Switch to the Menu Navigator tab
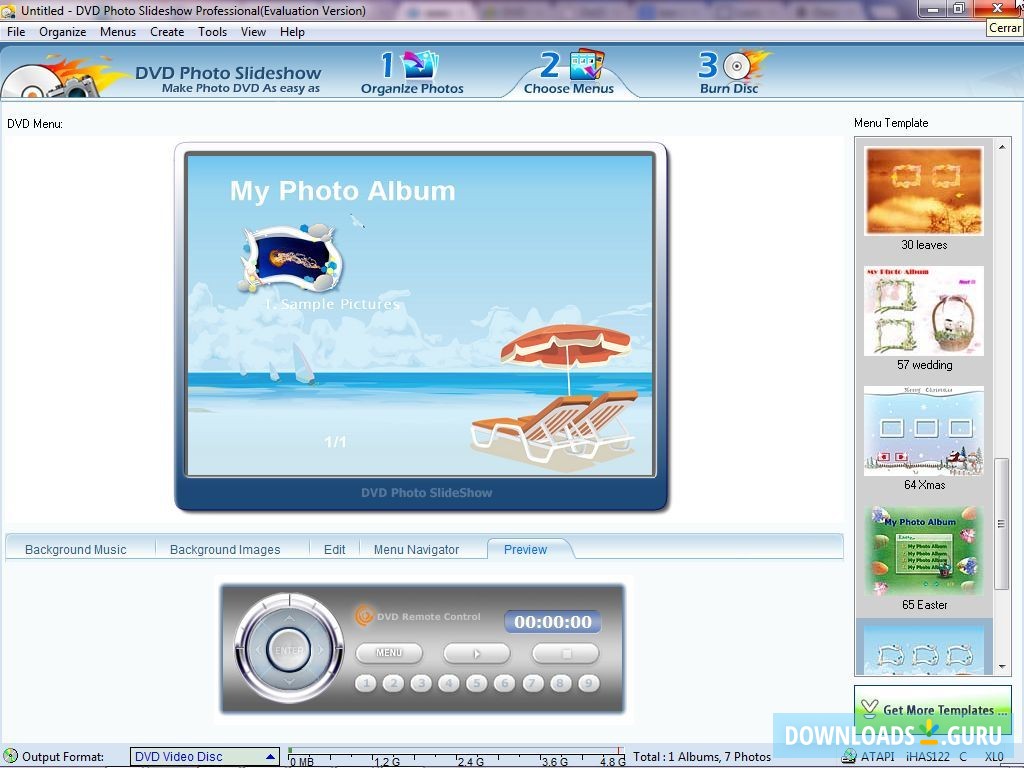Screen dimensions: 1024x768 click(416, 549)
